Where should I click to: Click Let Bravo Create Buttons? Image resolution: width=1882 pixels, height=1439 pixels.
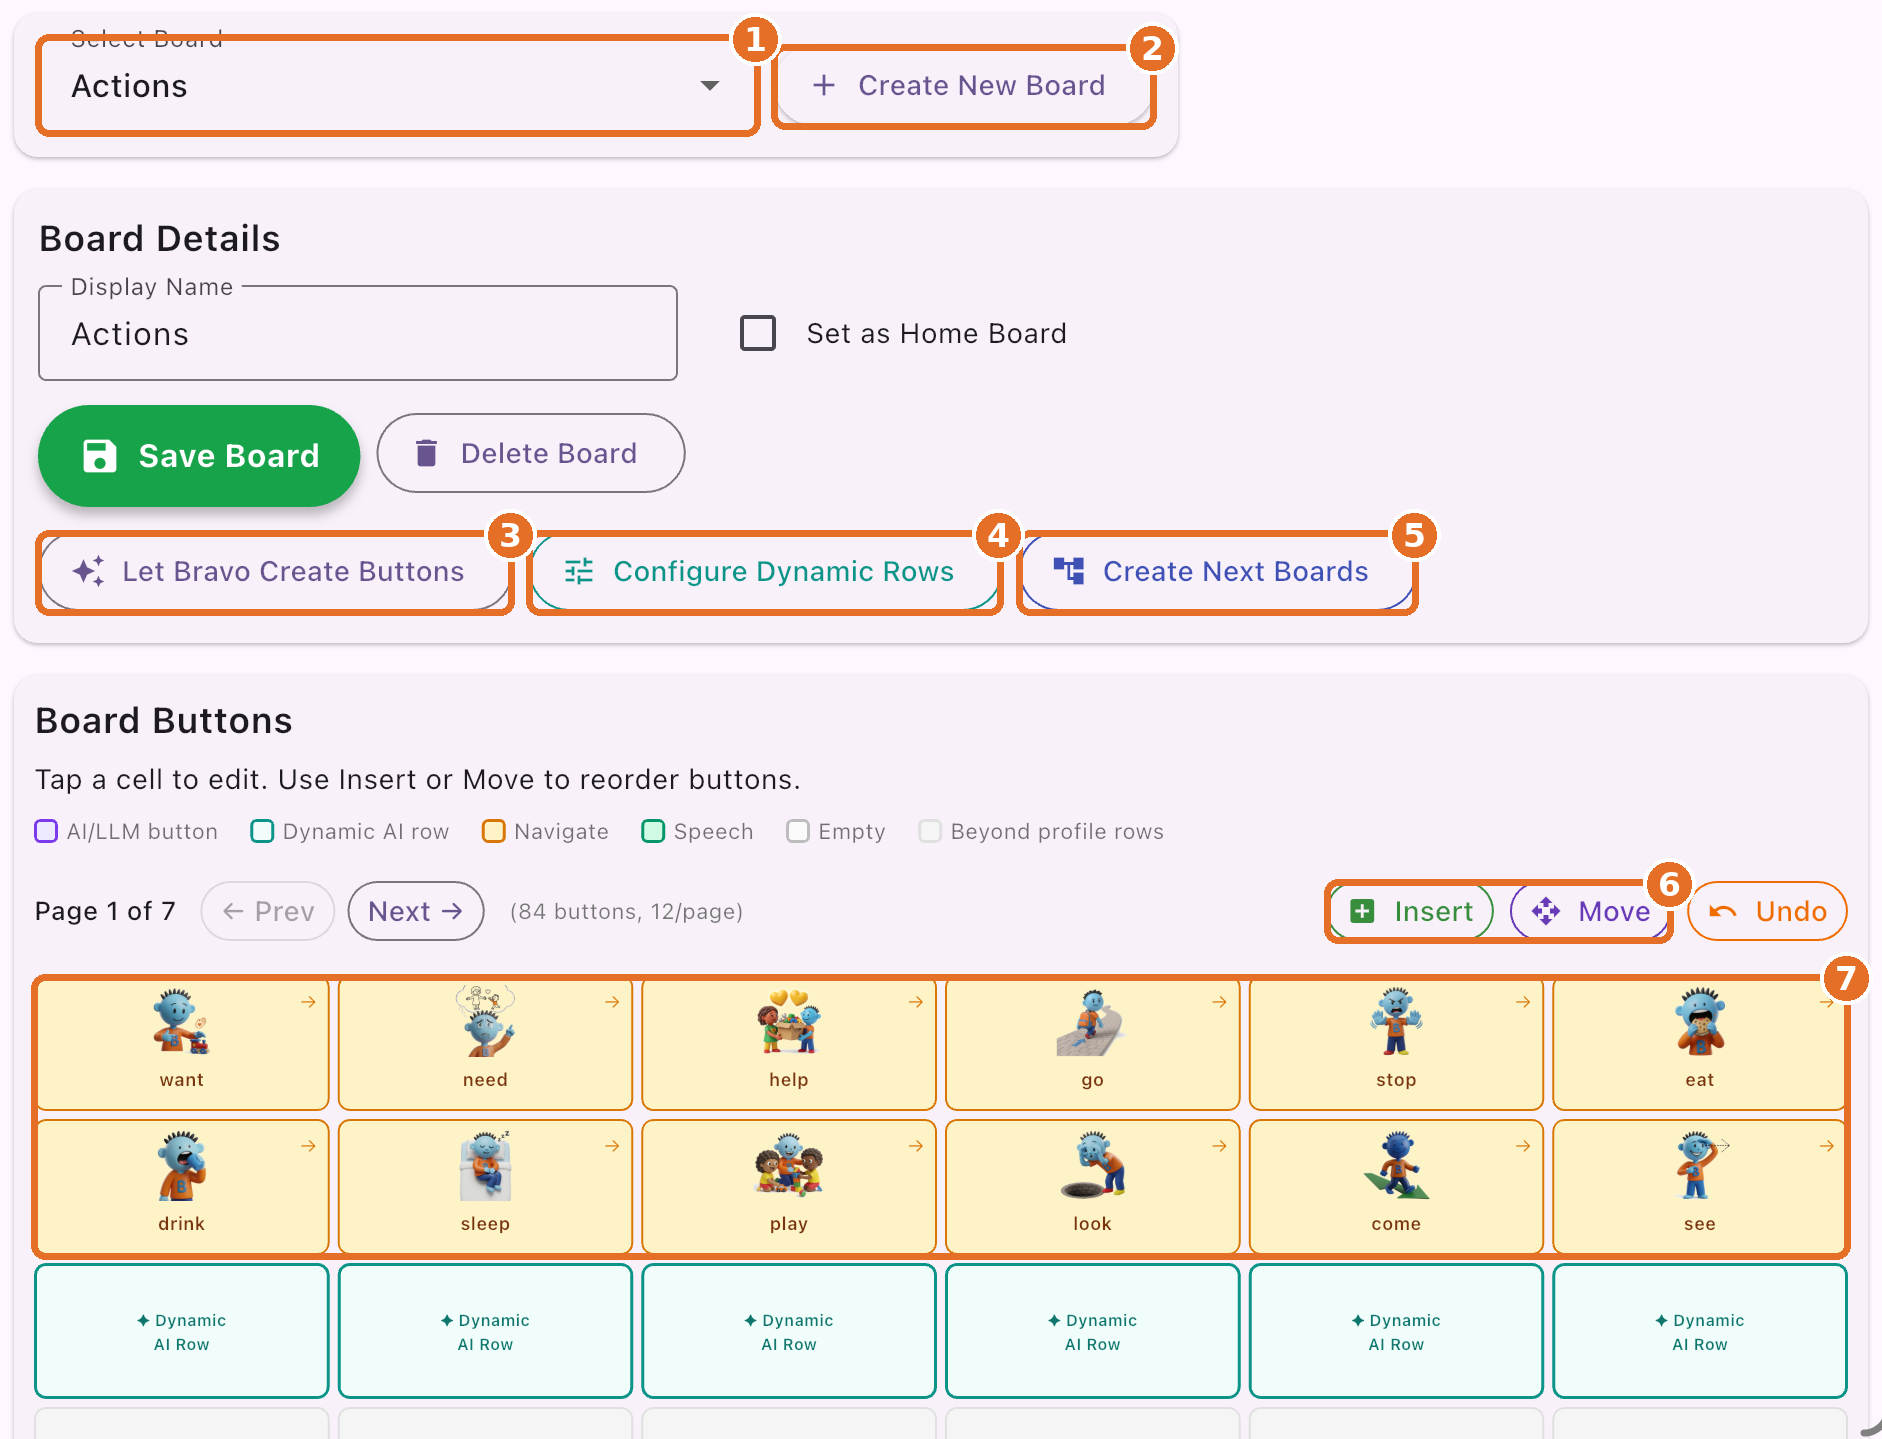coord(275,572)
